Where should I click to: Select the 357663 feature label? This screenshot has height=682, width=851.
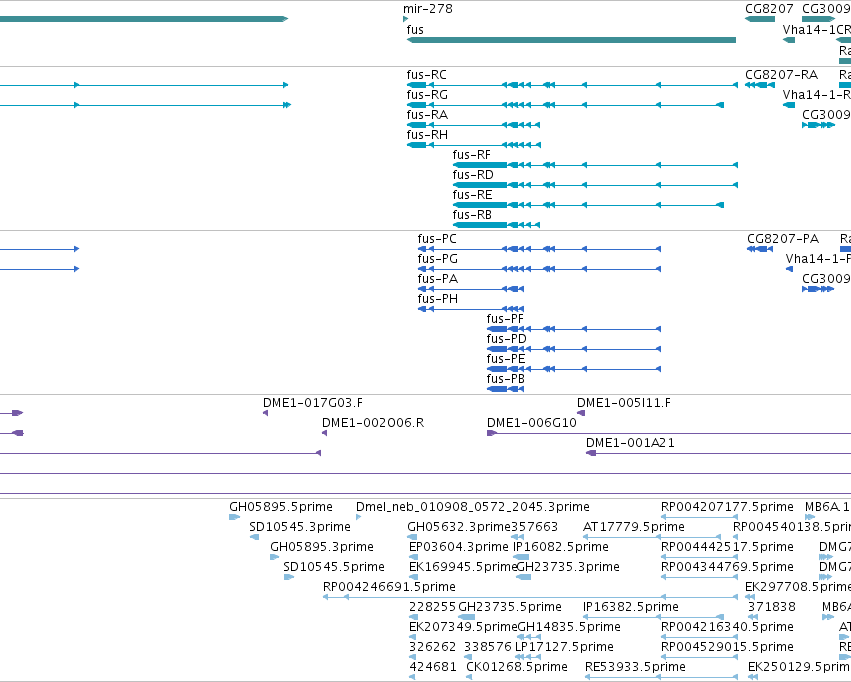535,527
